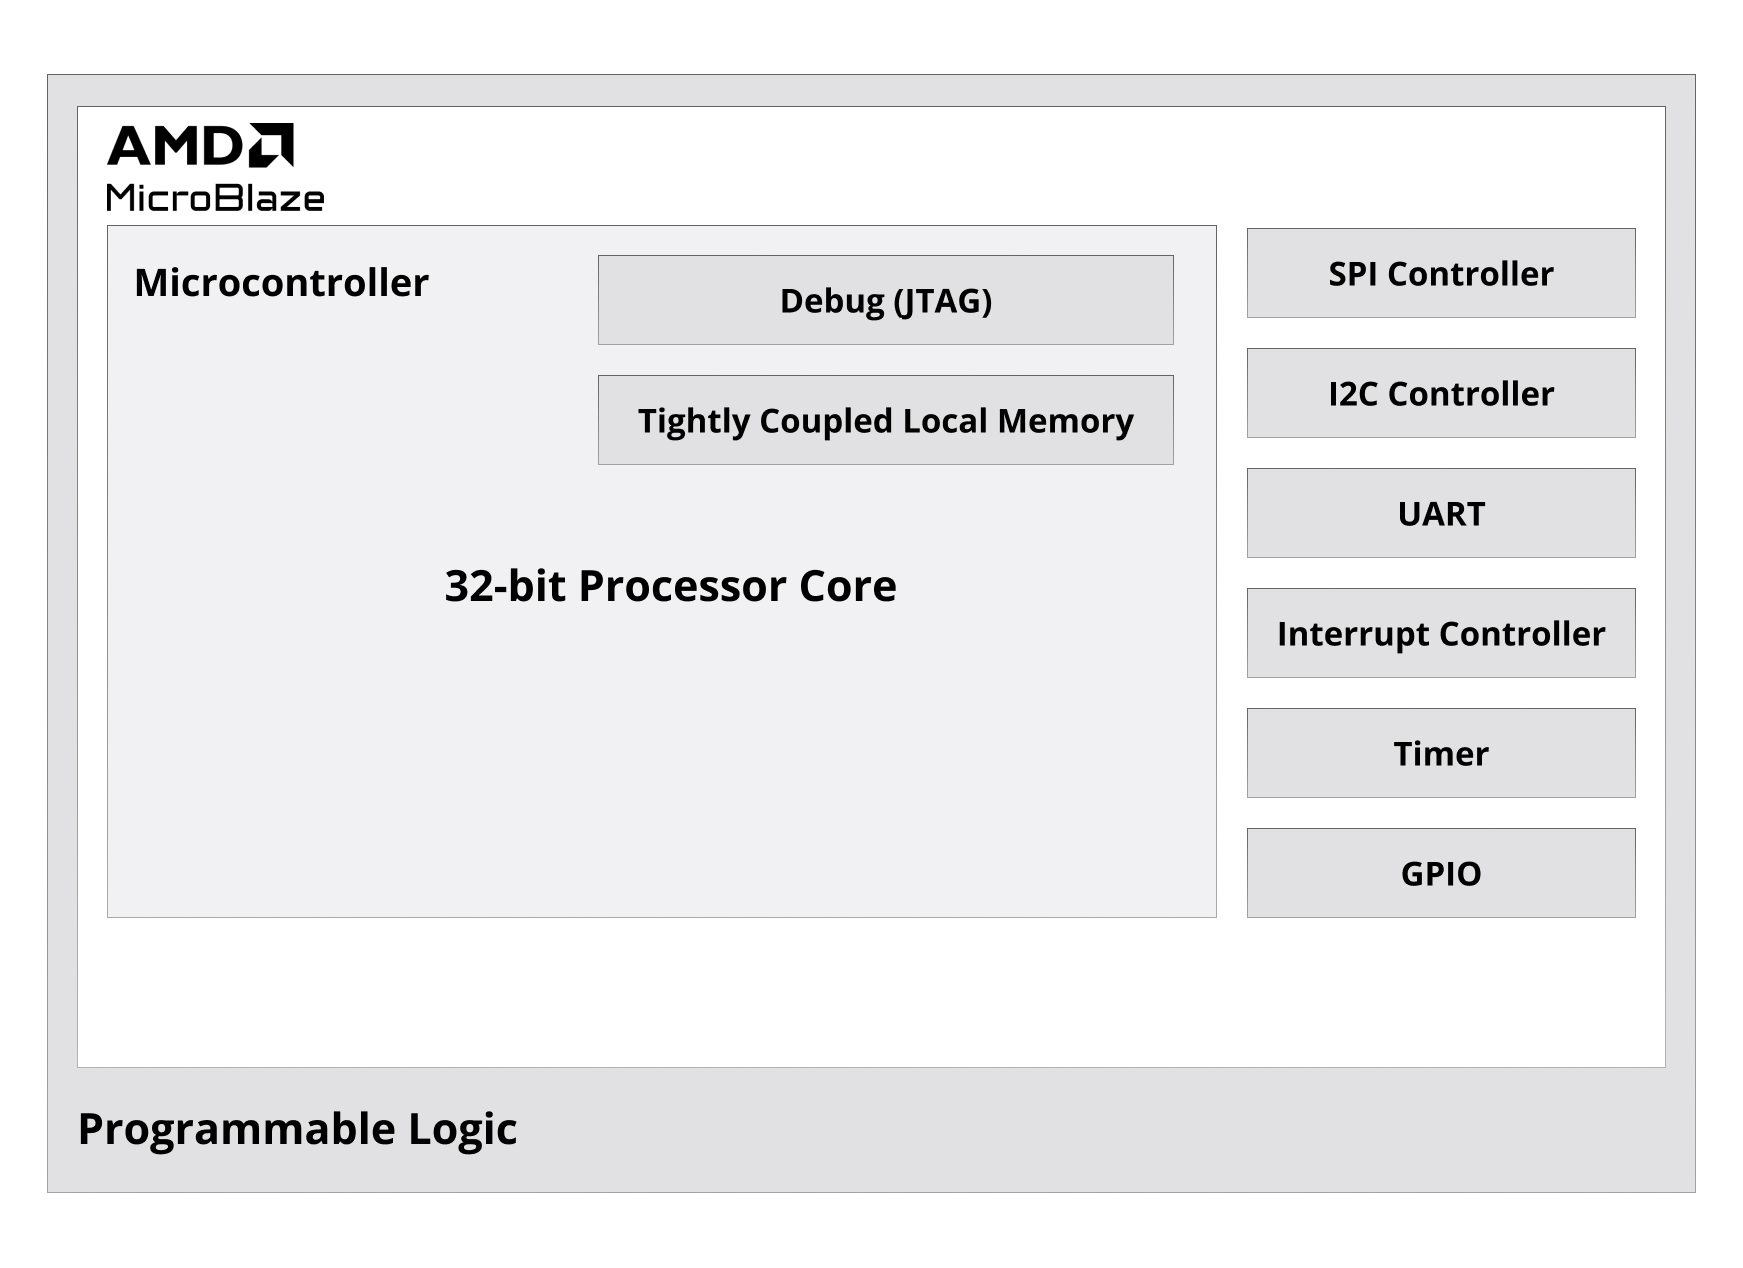Screen dimensions: 1743x1268
Task: Click the Timer peripheral block
Action: (x=1440, y=753)
